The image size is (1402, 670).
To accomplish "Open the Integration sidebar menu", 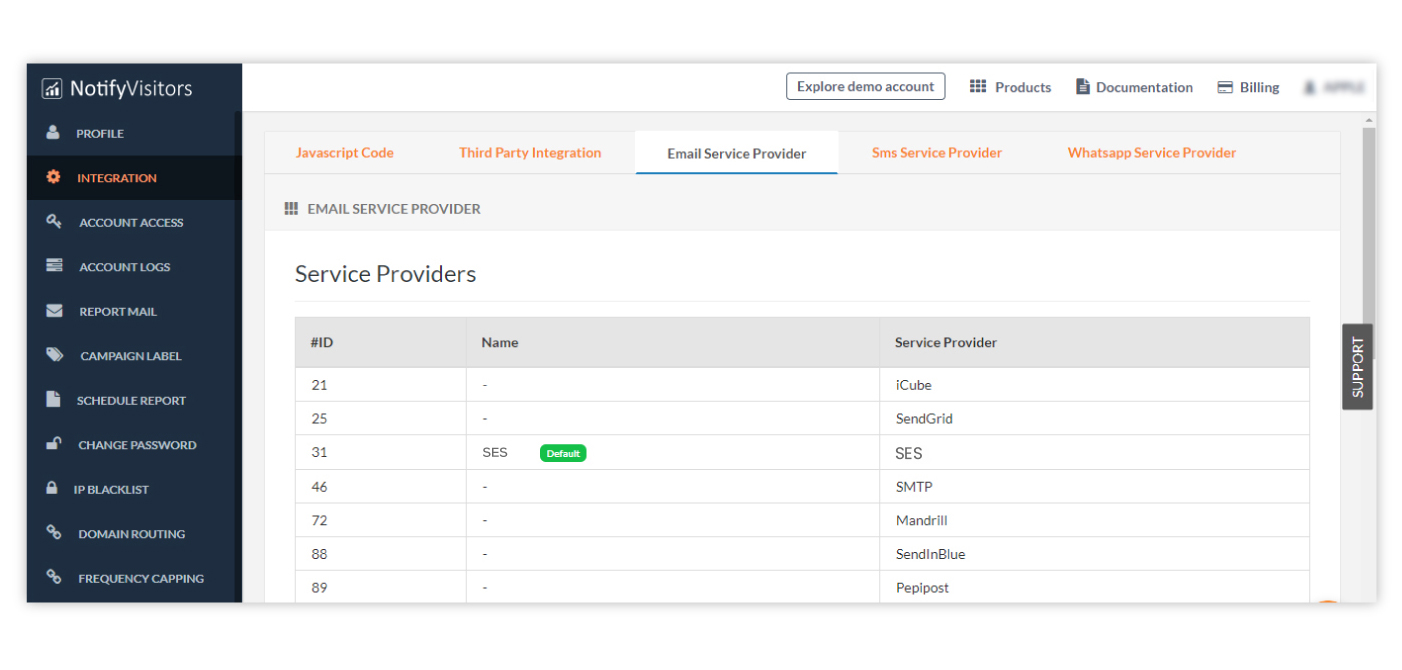I will (x=134, y=178).
